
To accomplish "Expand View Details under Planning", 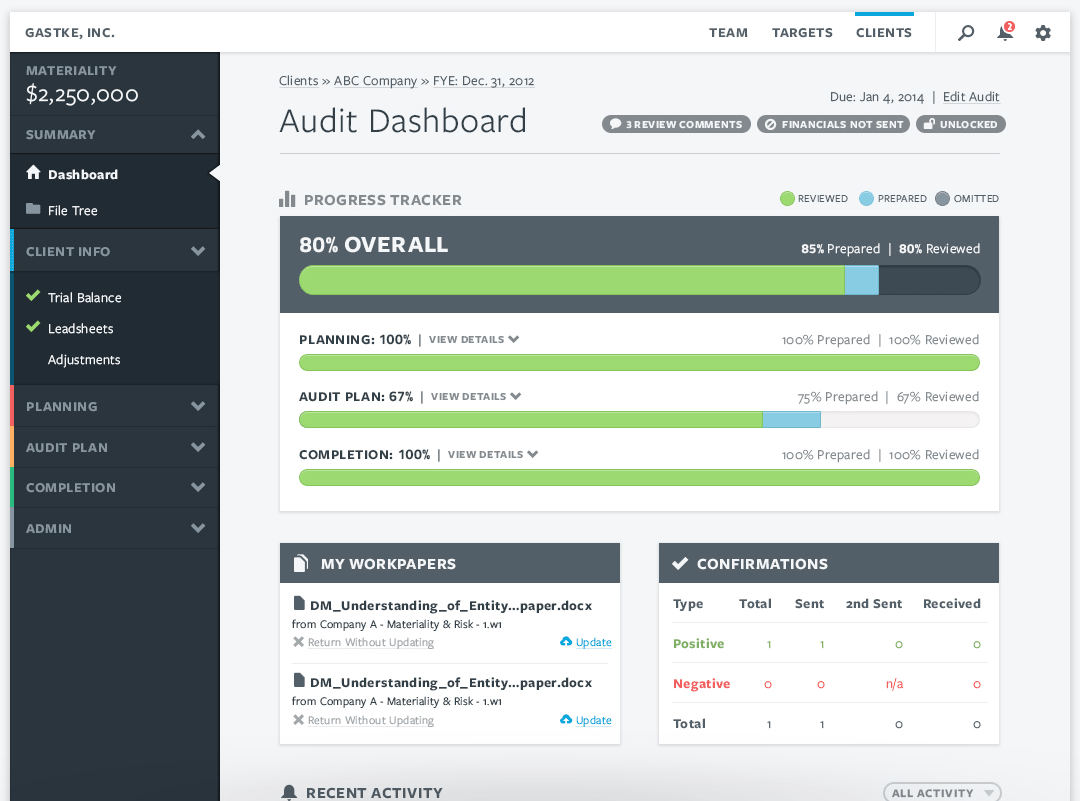I will point(473,339).
